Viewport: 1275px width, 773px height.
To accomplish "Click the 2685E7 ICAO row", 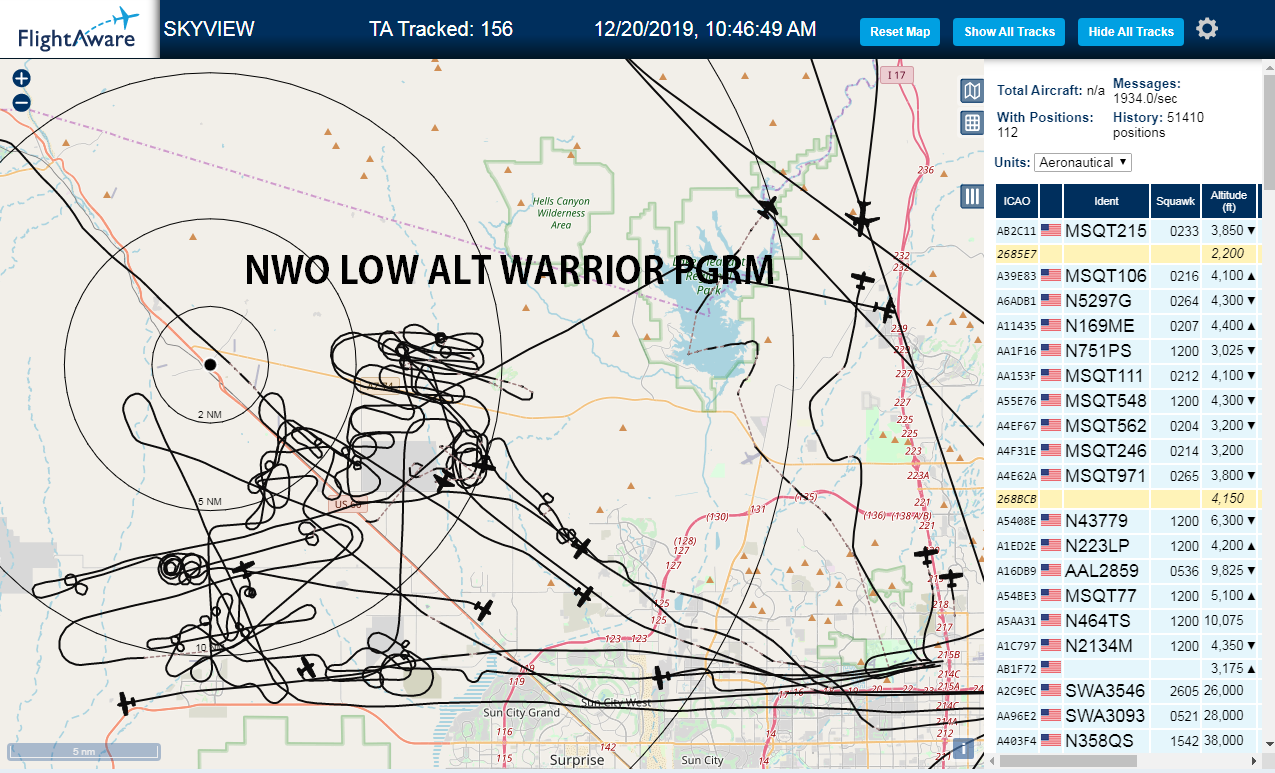I will [x=1127, y=254].
